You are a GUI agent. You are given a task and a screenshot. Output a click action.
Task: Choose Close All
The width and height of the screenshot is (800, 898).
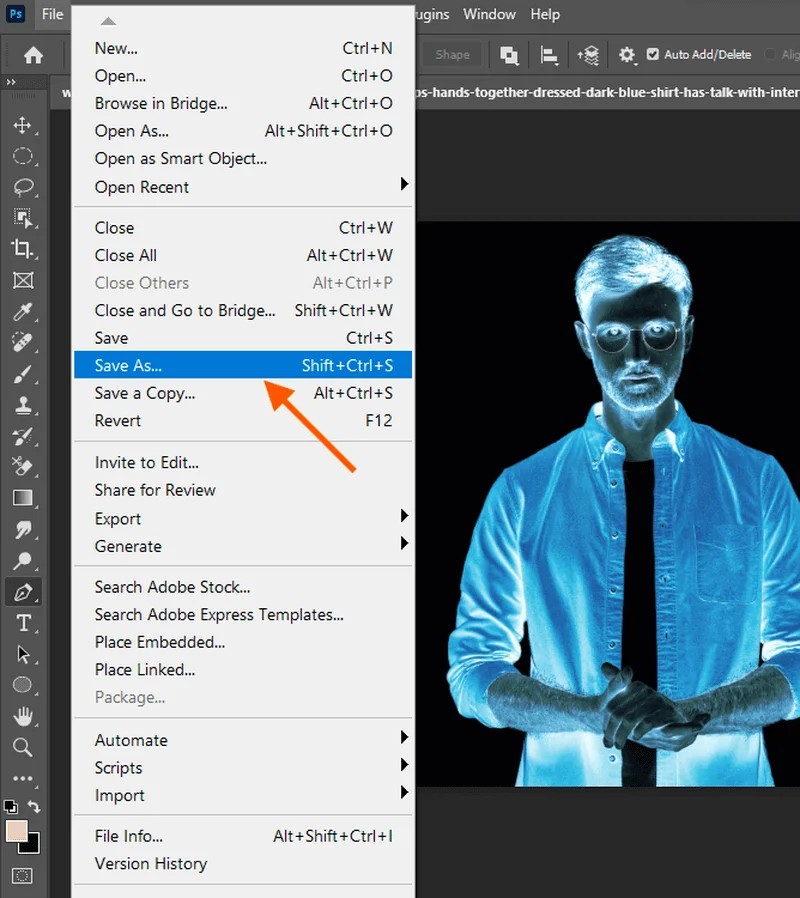tap(243, 255)
